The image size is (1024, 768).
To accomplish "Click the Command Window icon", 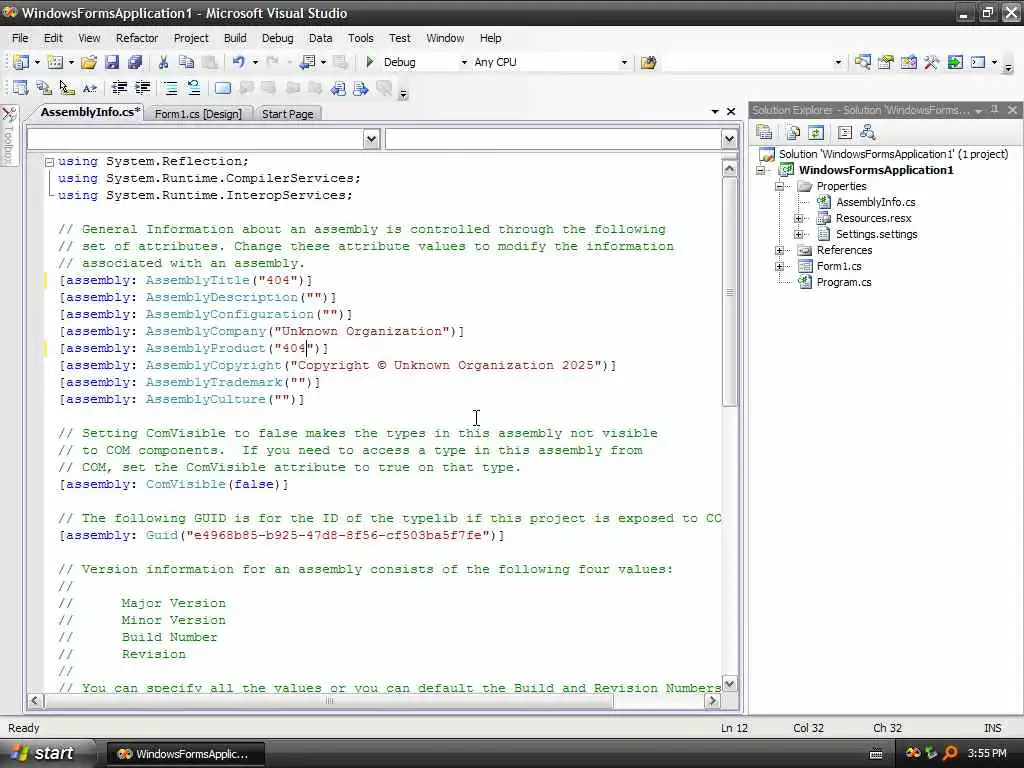I will point(978,62).
